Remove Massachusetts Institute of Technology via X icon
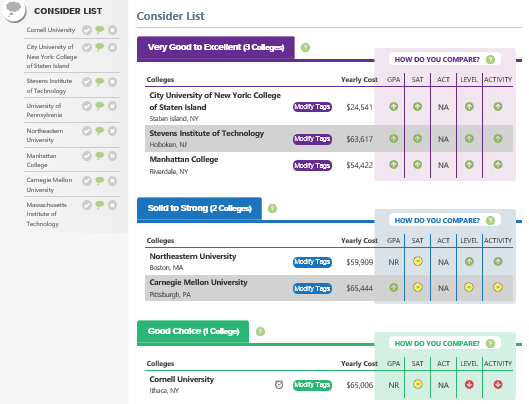This screenshot has width=529, height=404. tap(112, 205)
